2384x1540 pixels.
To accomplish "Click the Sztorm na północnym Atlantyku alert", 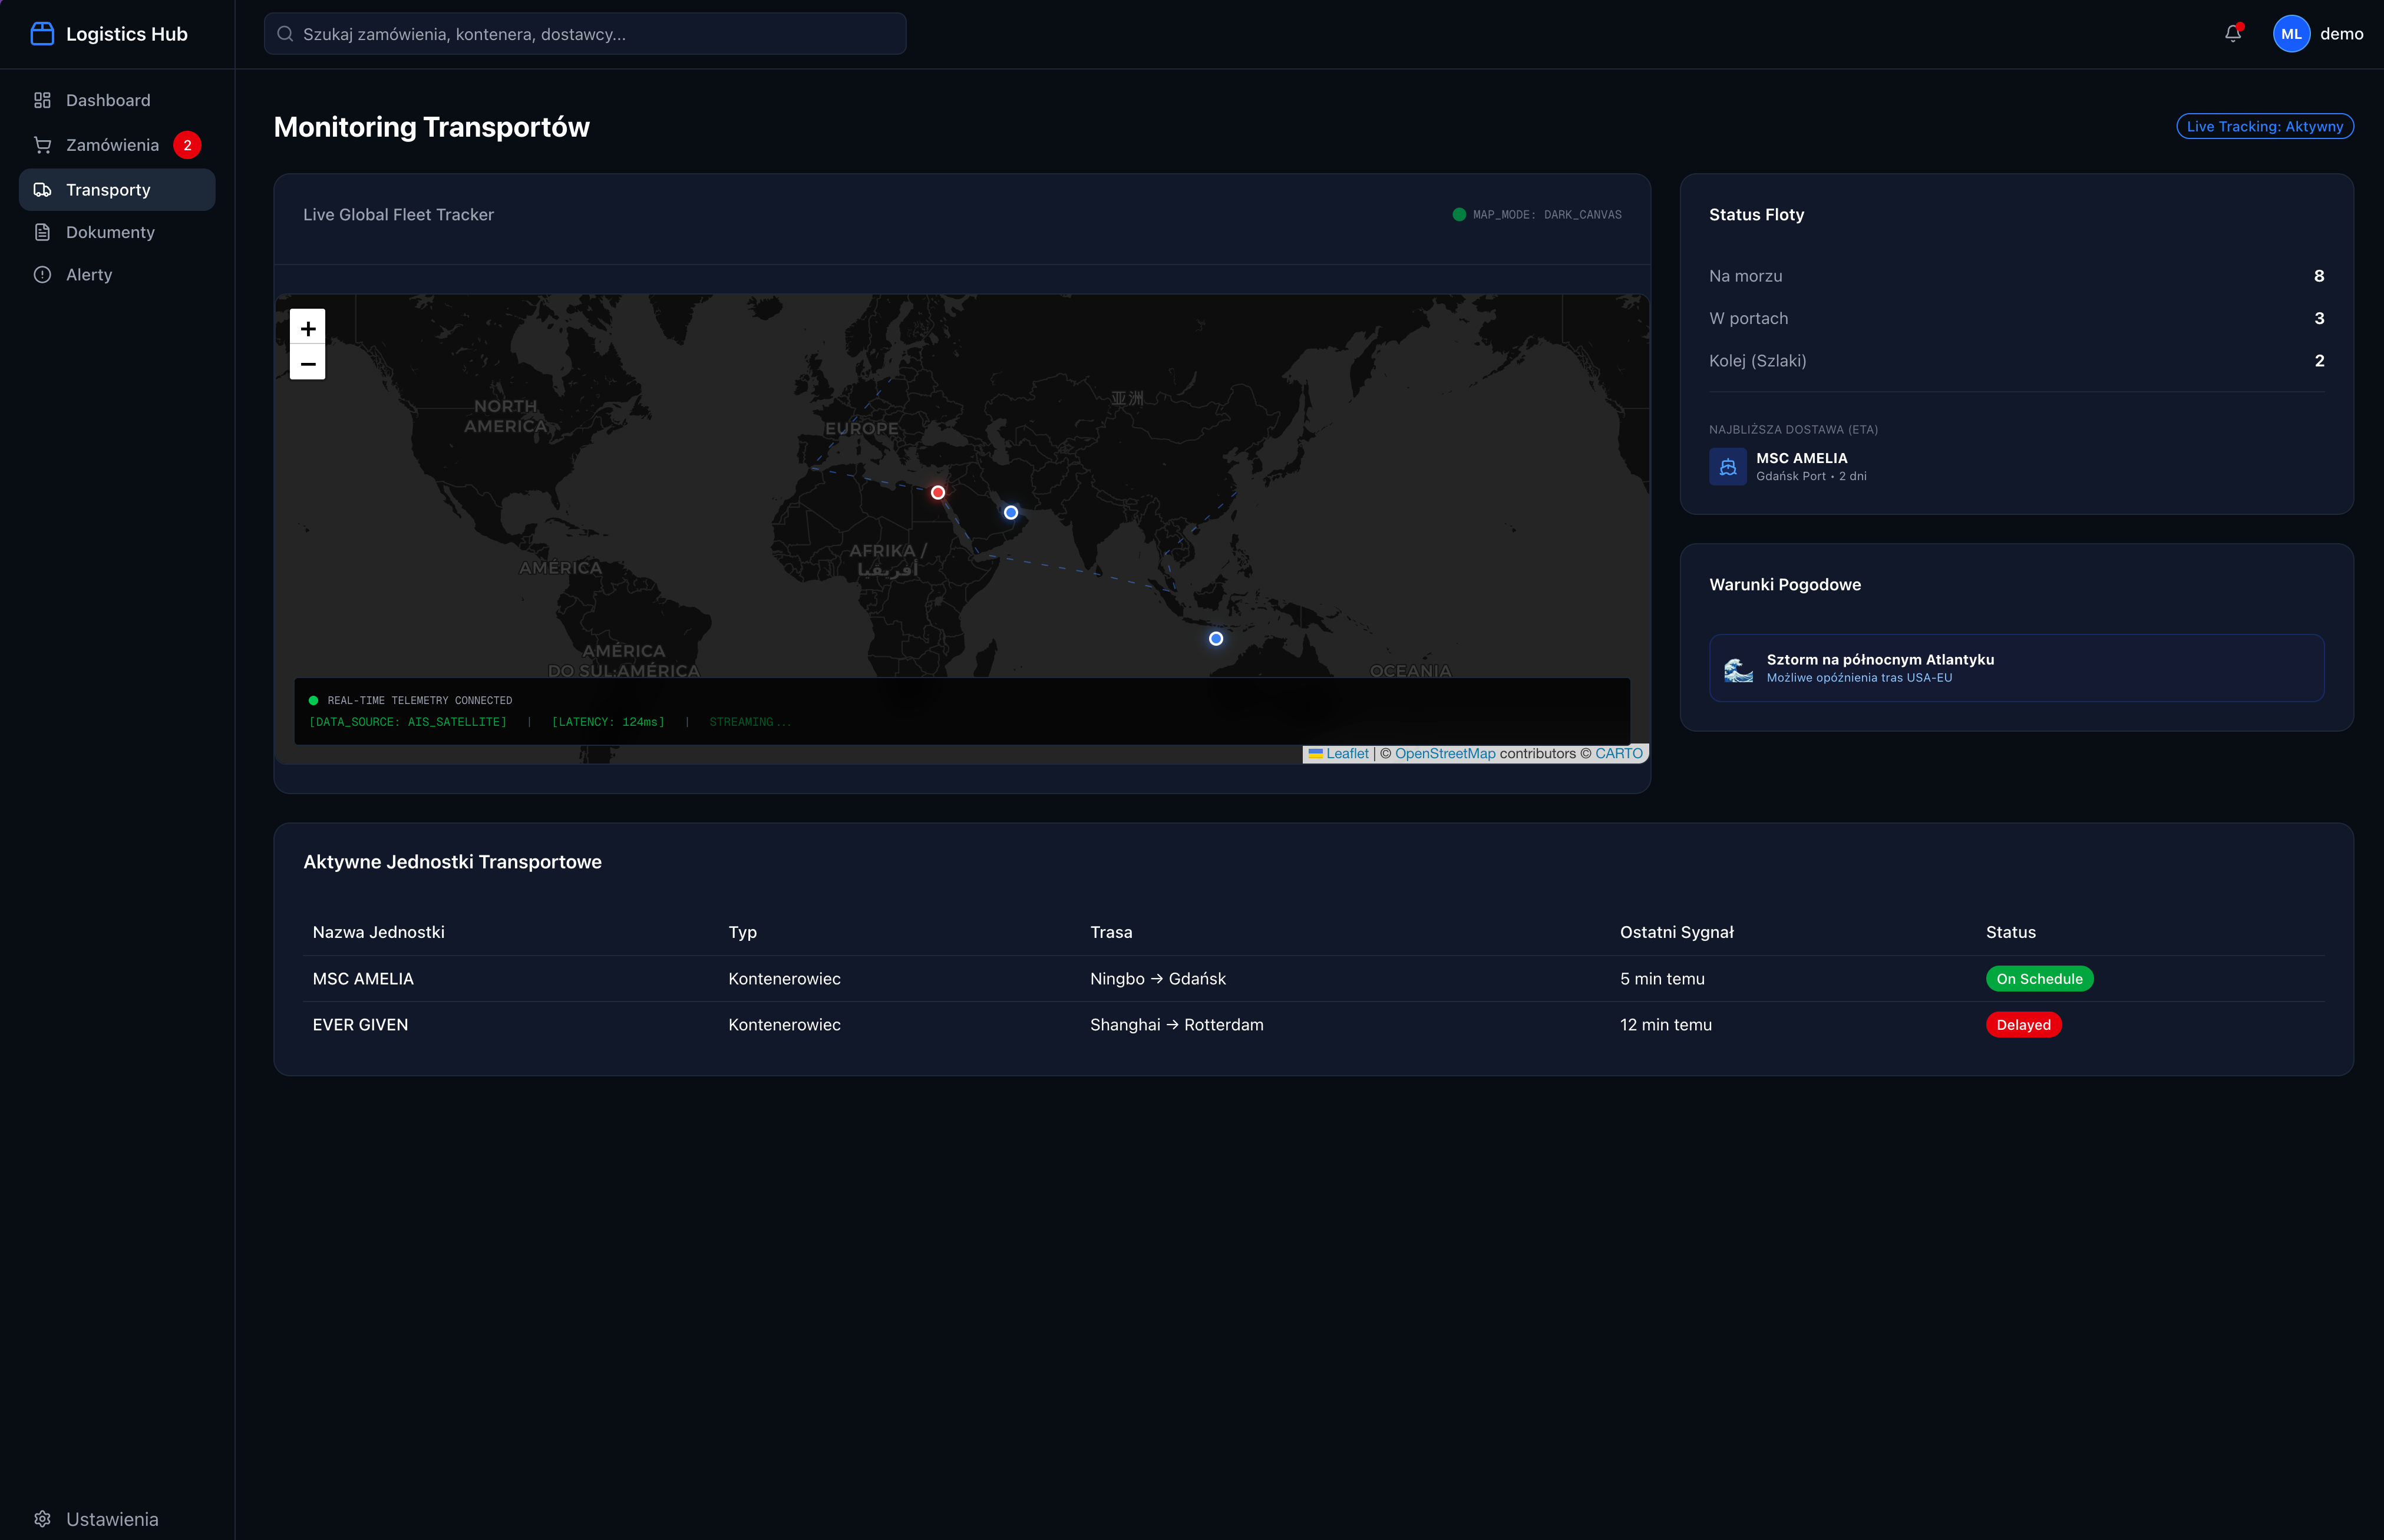I will click(x=2016, y=669).
